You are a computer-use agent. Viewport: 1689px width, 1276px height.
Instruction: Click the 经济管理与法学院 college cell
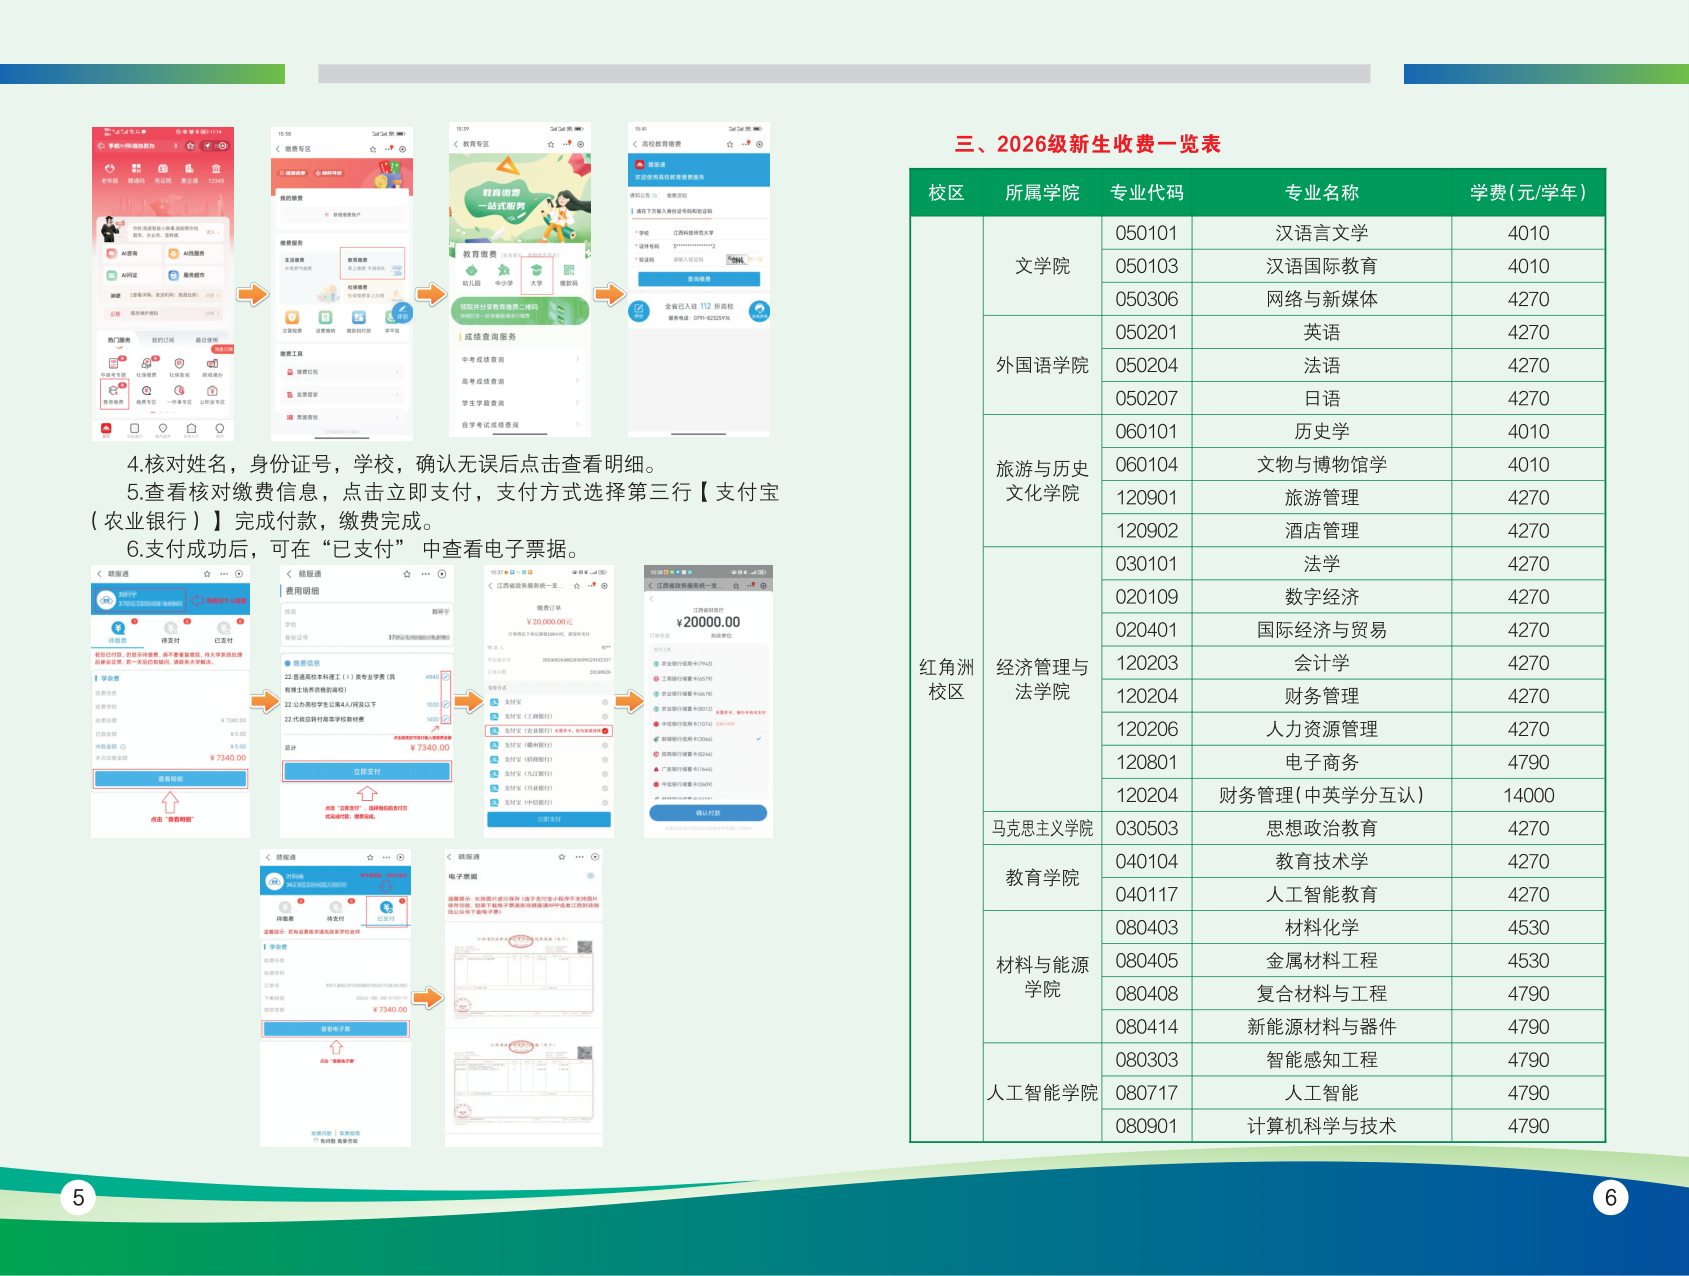pyautogui.click(x=1042, y=679)
